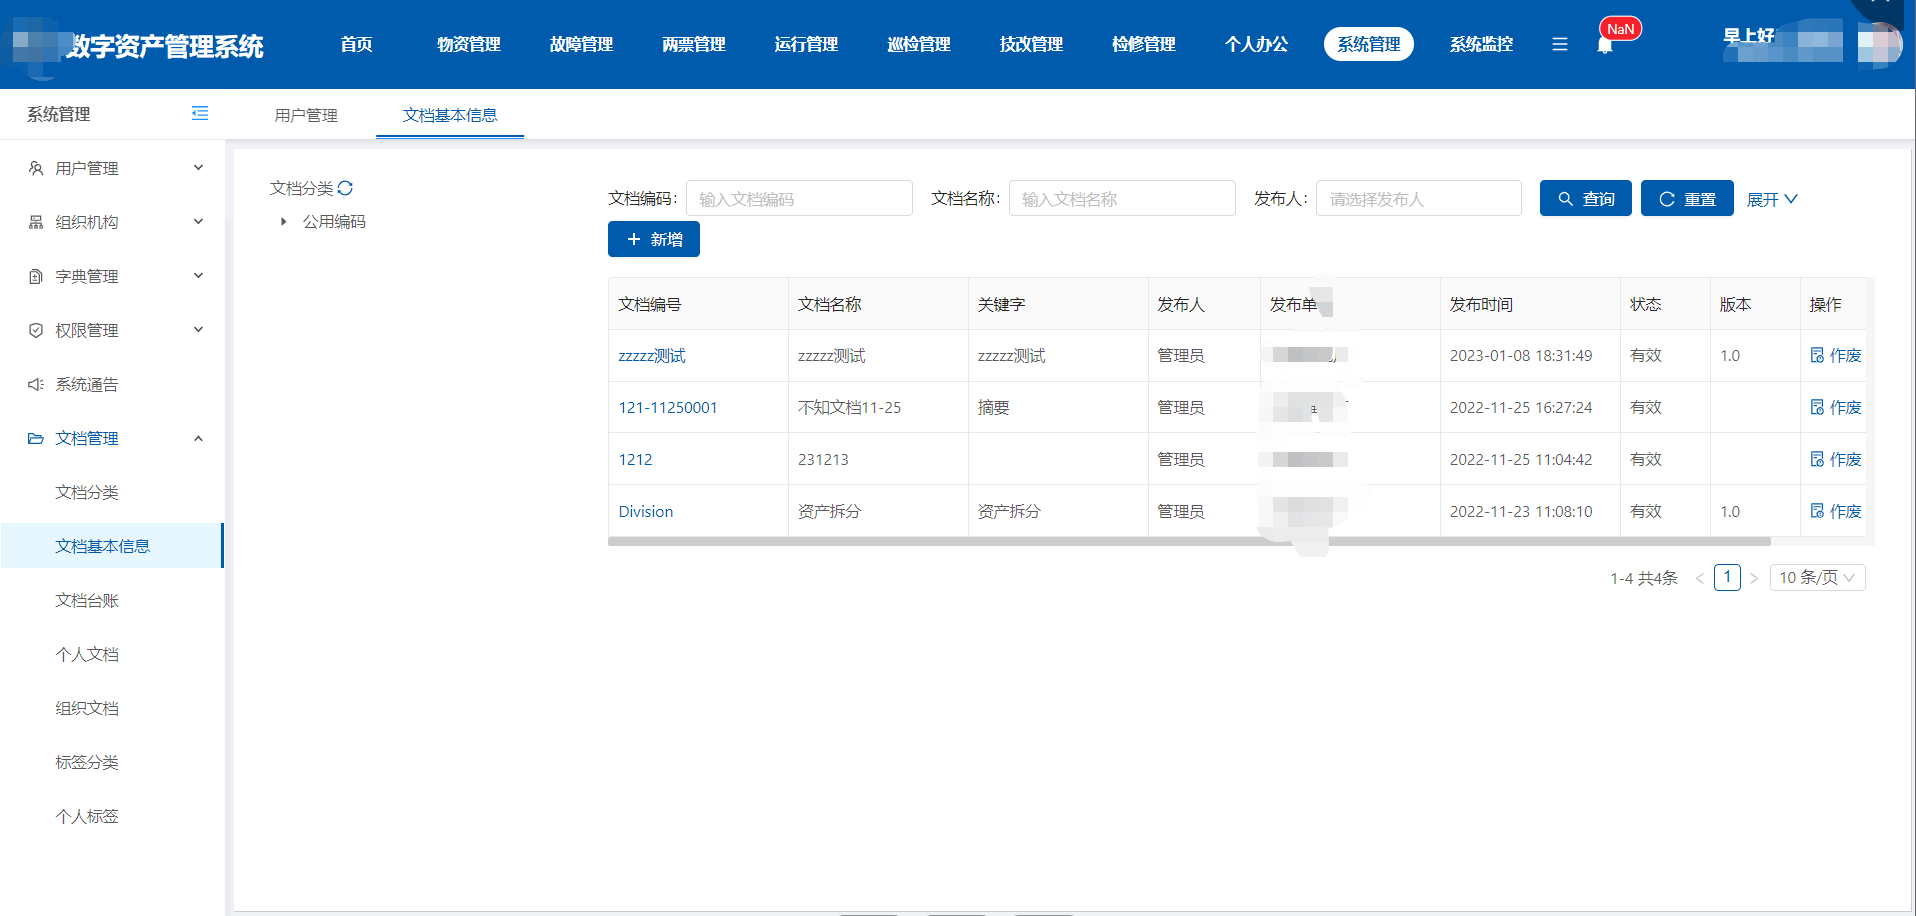The height and width of the screenshot is (916, 1916).
Task: Expand the 用户管理 sidebar menu chevron
Action: (198, 168)
